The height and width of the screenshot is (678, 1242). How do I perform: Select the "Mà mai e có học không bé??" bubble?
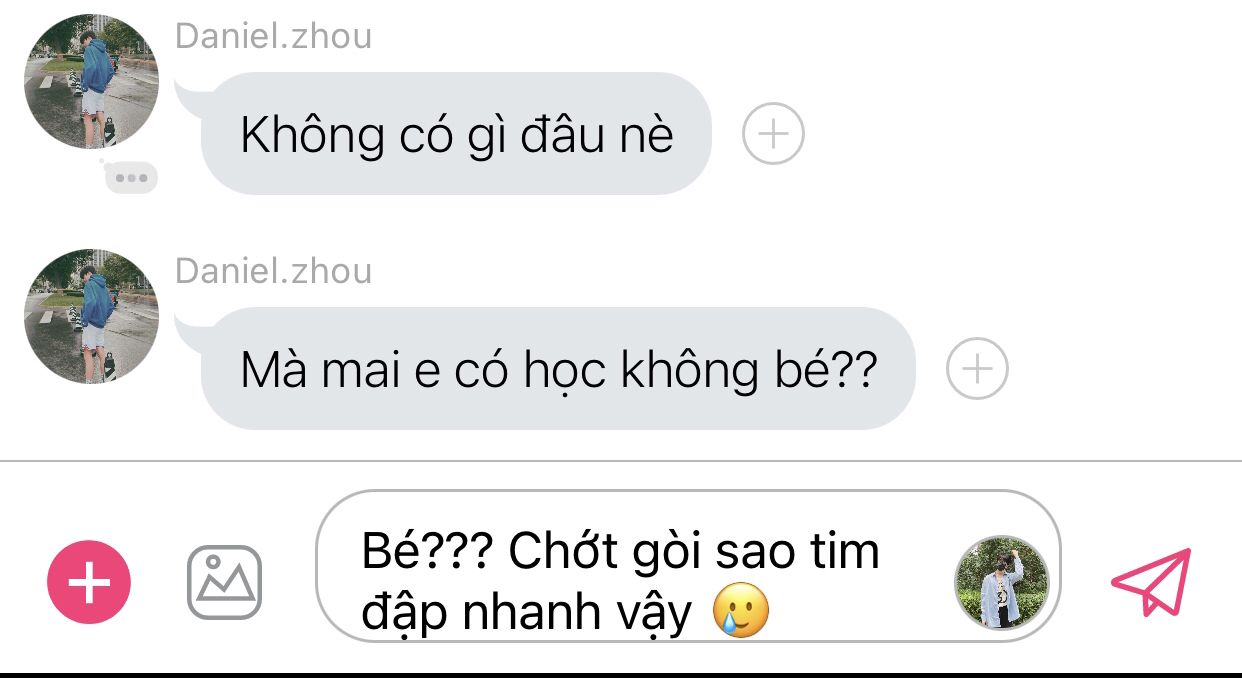point(558,369)
